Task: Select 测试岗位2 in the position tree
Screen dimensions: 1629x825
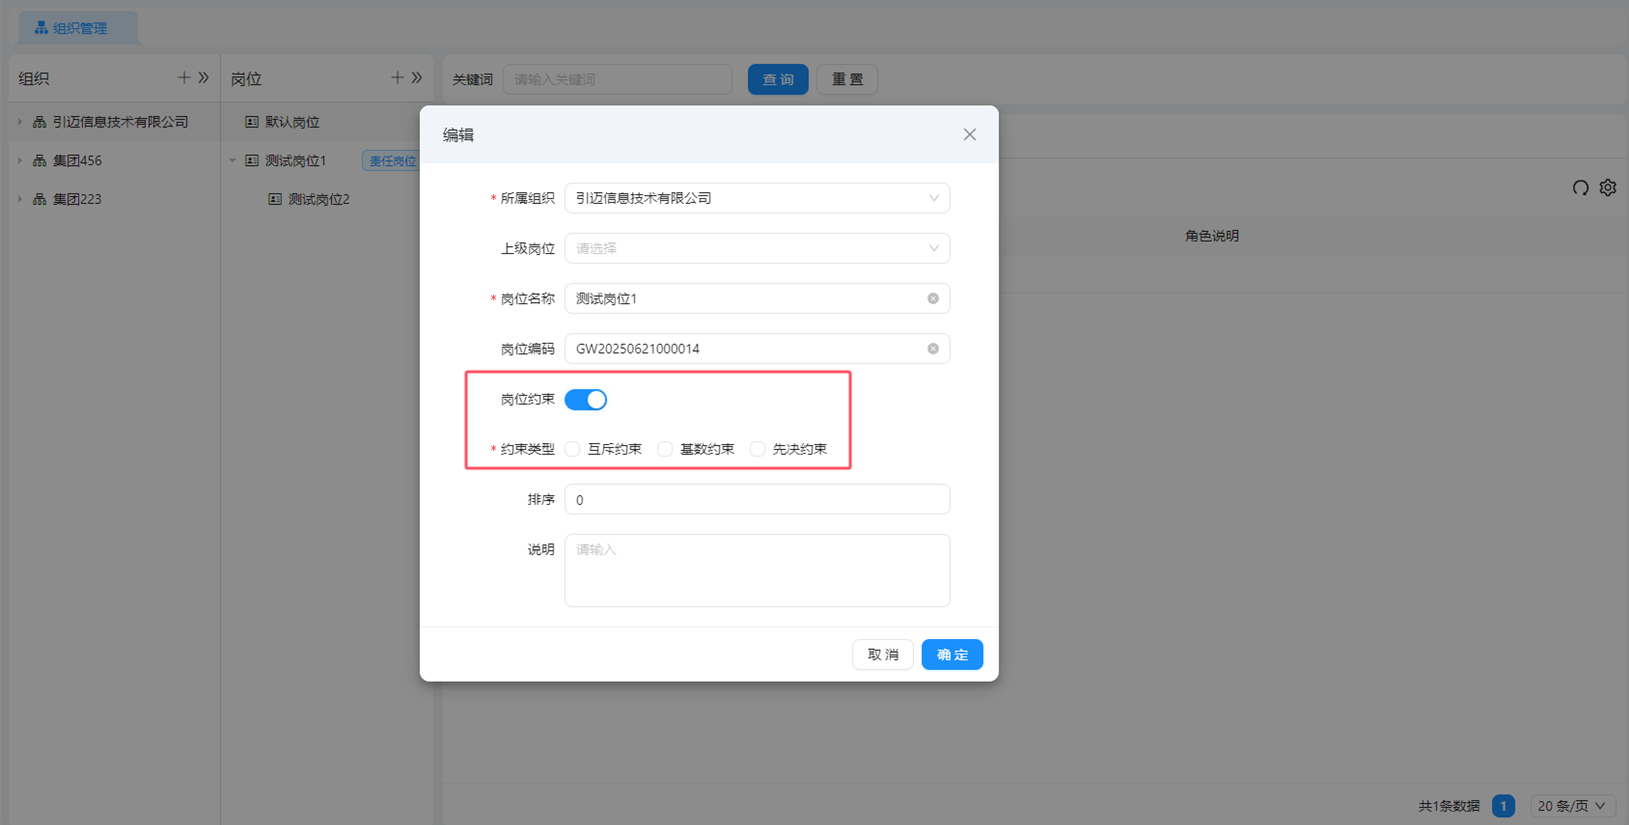Action: [x=319, y=199]
